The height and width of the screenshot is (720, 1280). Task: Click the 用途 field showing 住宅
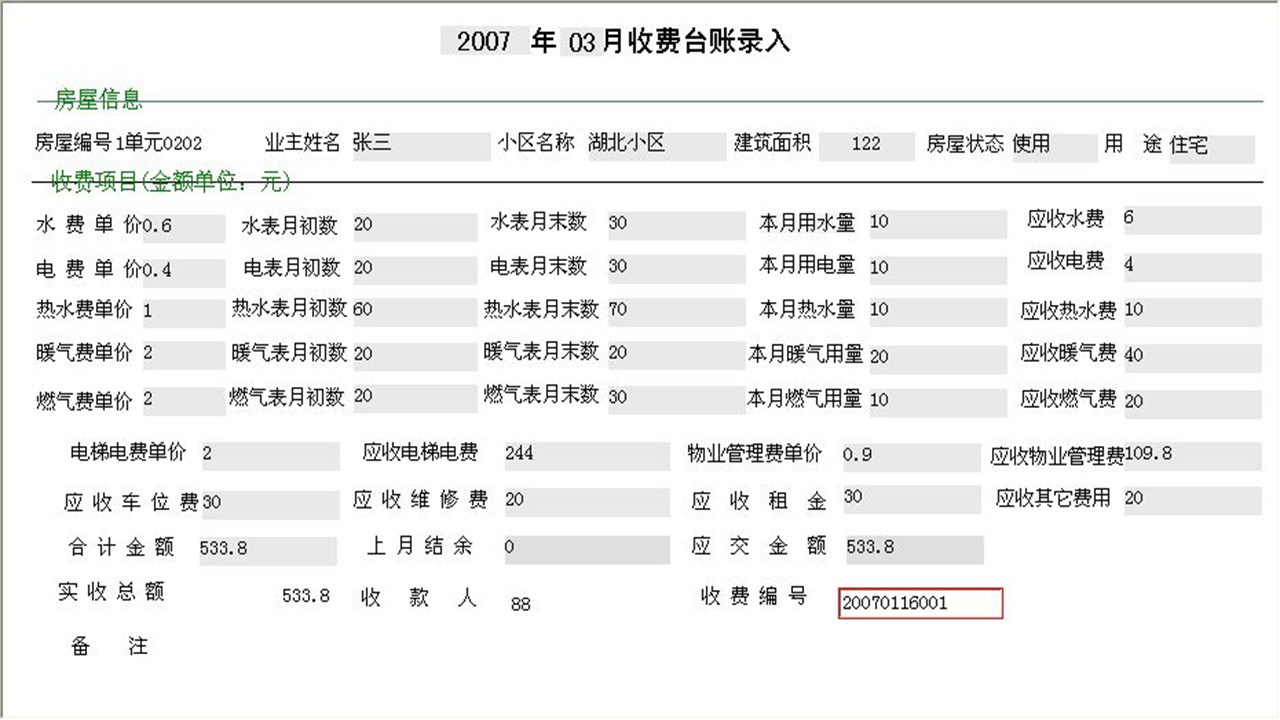coord(1210,146)
